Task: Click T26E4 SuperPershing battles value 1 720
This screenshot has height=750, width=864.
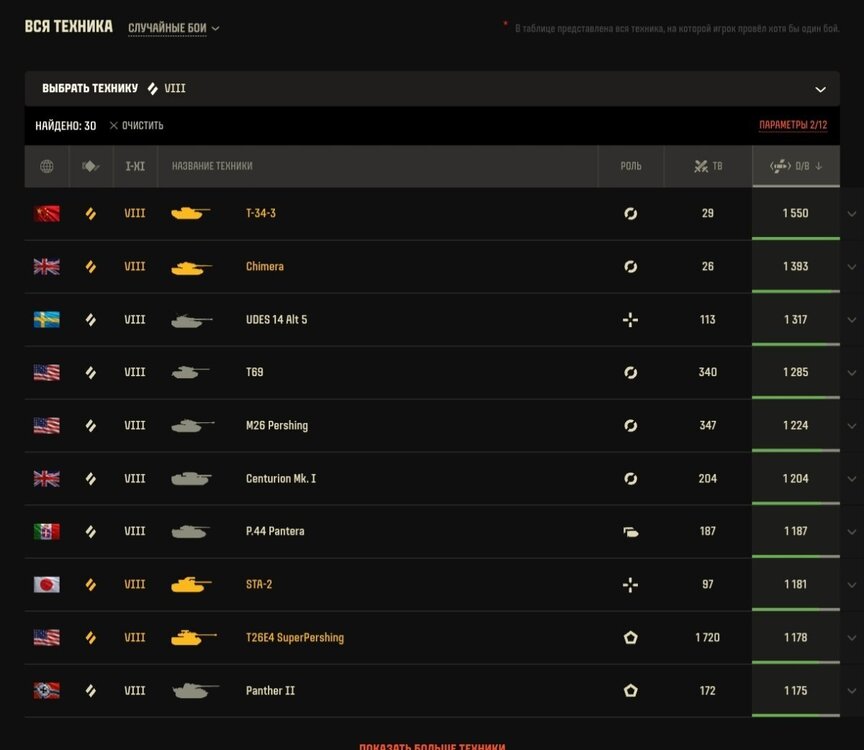Action: coord(708,638)
